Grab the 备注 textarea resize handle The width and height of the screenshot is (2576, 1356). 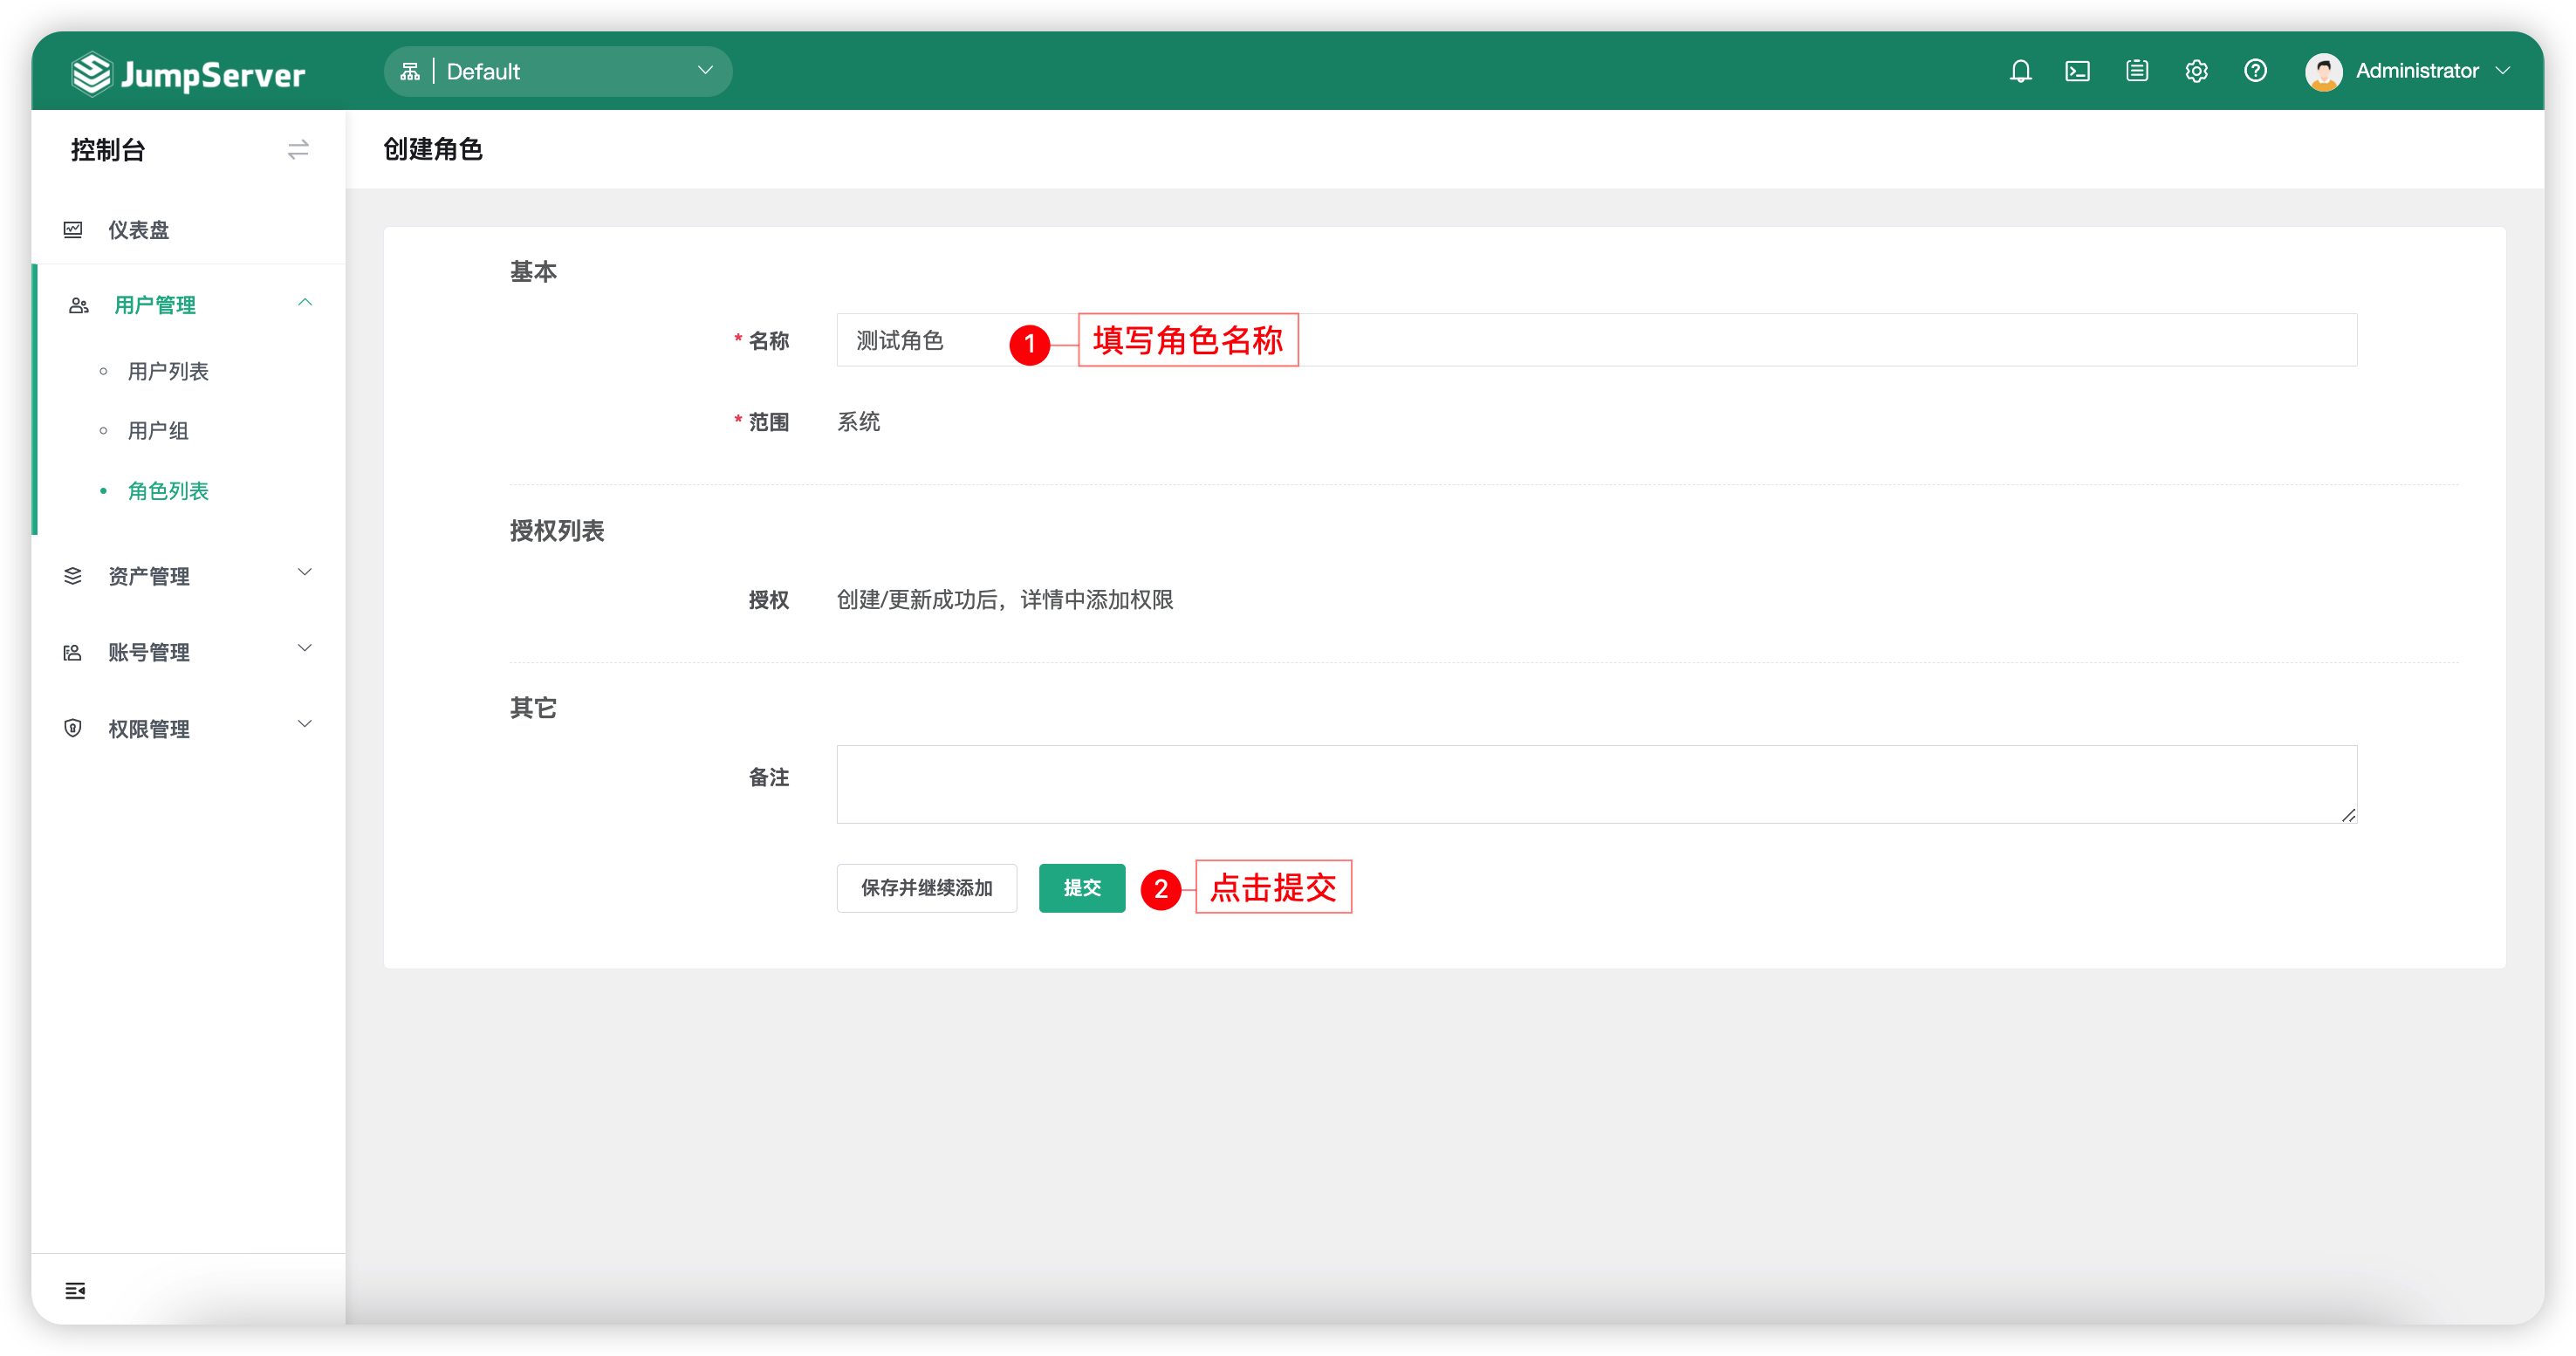click(2348, 815)
